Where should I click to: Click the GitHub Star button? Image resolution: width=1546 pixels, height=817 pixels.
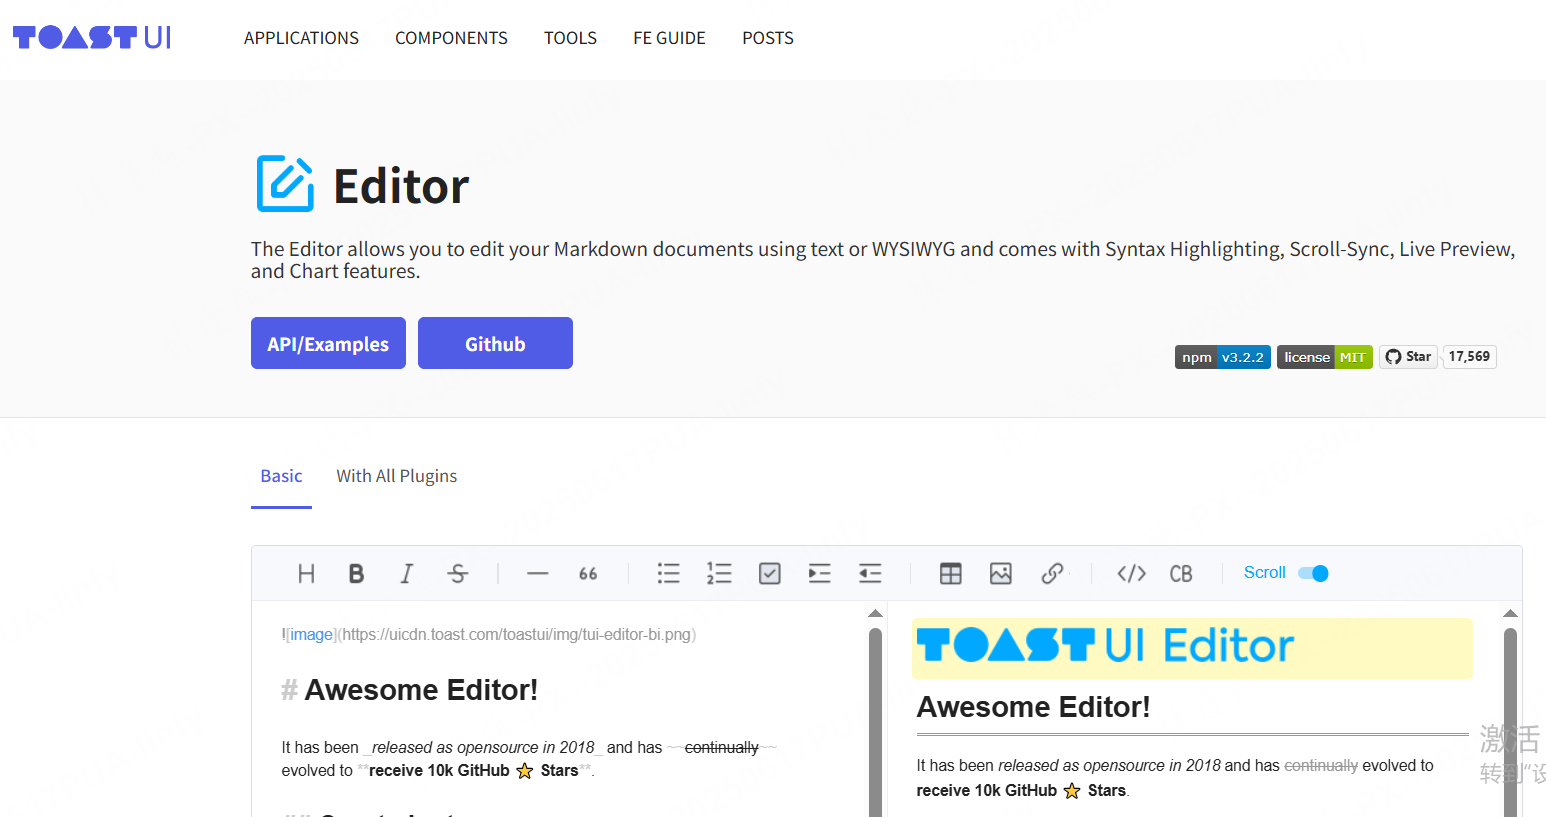1408,357
